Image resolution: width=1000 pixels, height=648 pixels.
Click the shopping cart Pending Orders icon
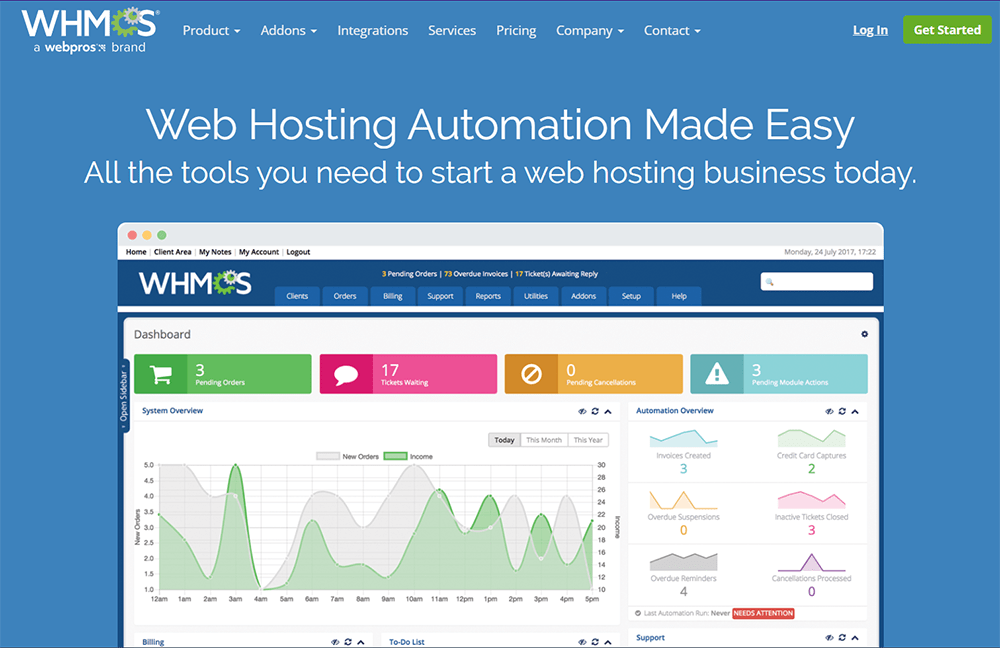(x=159, y=375)
